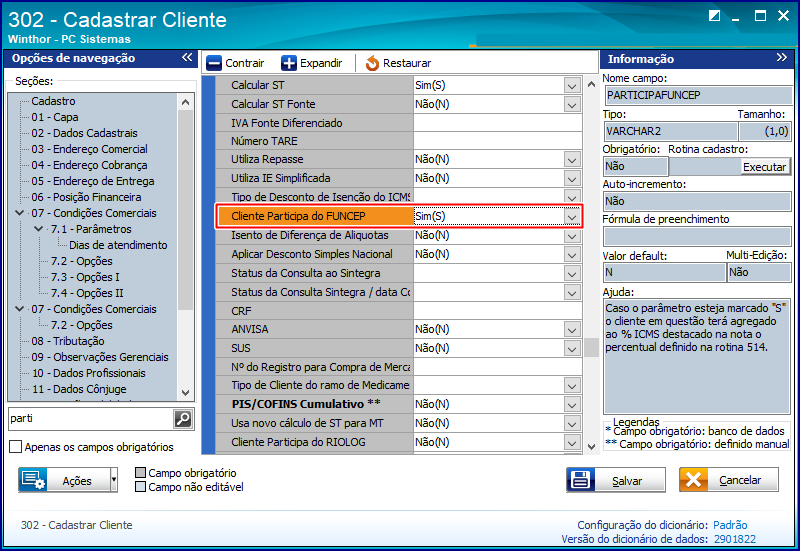
Task: Click Executar rotina cadastro button
Action: click(x=764, y=167)
